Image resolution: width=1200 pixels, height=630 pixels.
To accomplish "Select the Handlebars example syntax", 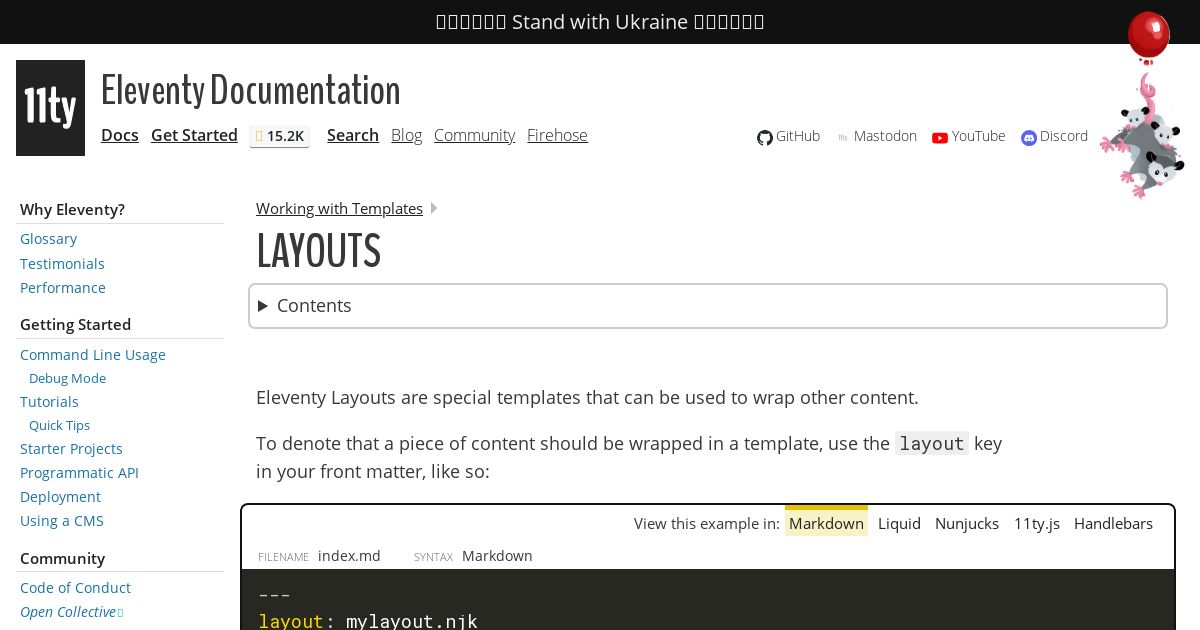I will [x=1113, y=523].
